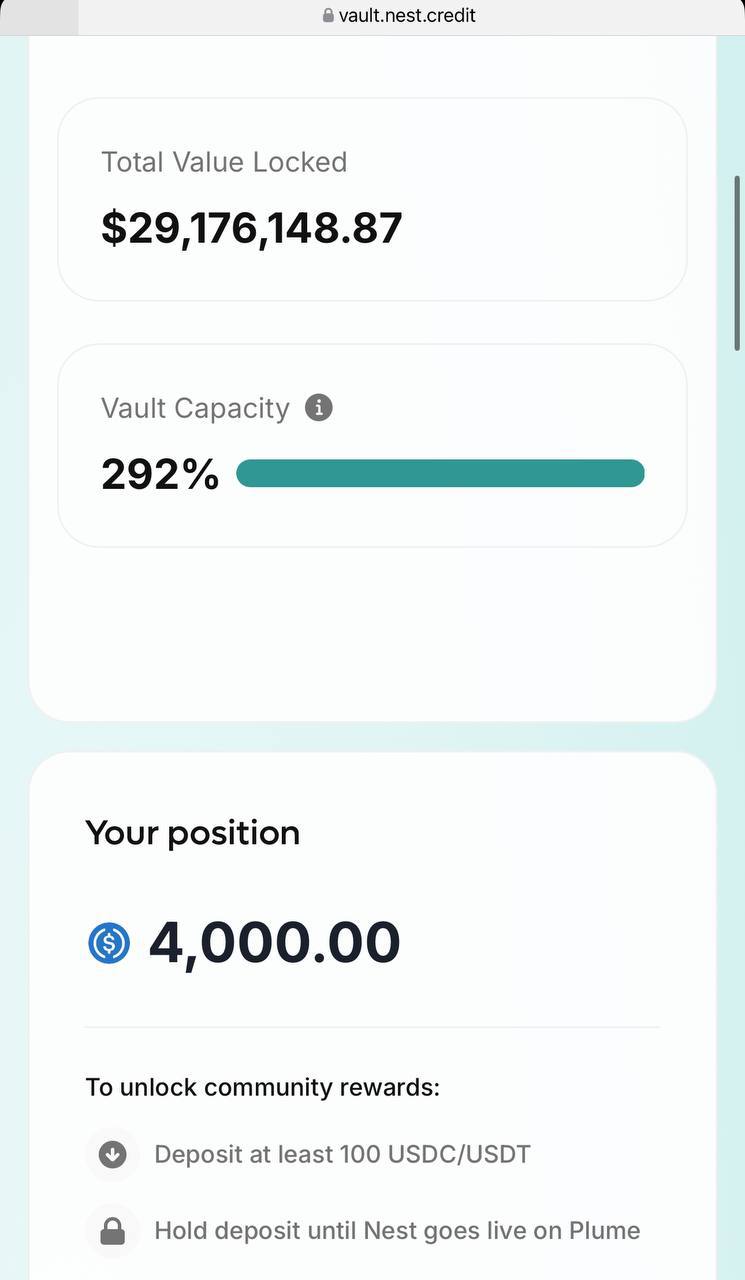Click the 4,000.00 position amount
The width and height of the screenshot is (745, 1280).
pos(275,942)
